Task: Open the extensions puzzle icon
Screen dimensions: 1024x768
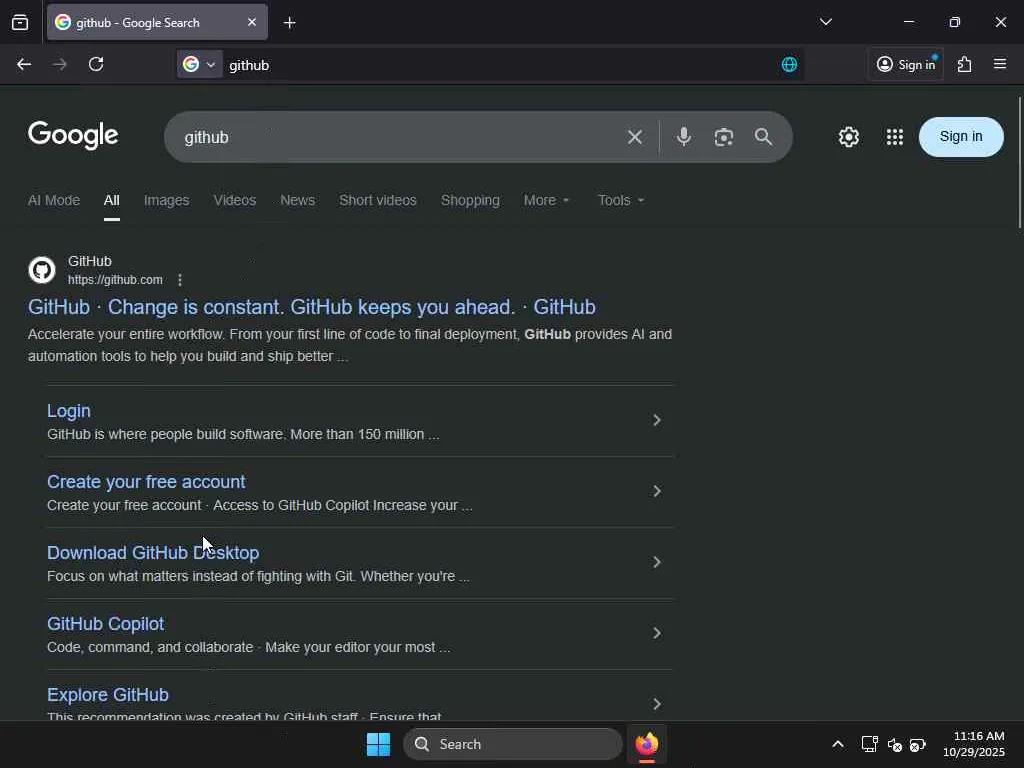Action: tap(965, 64)
